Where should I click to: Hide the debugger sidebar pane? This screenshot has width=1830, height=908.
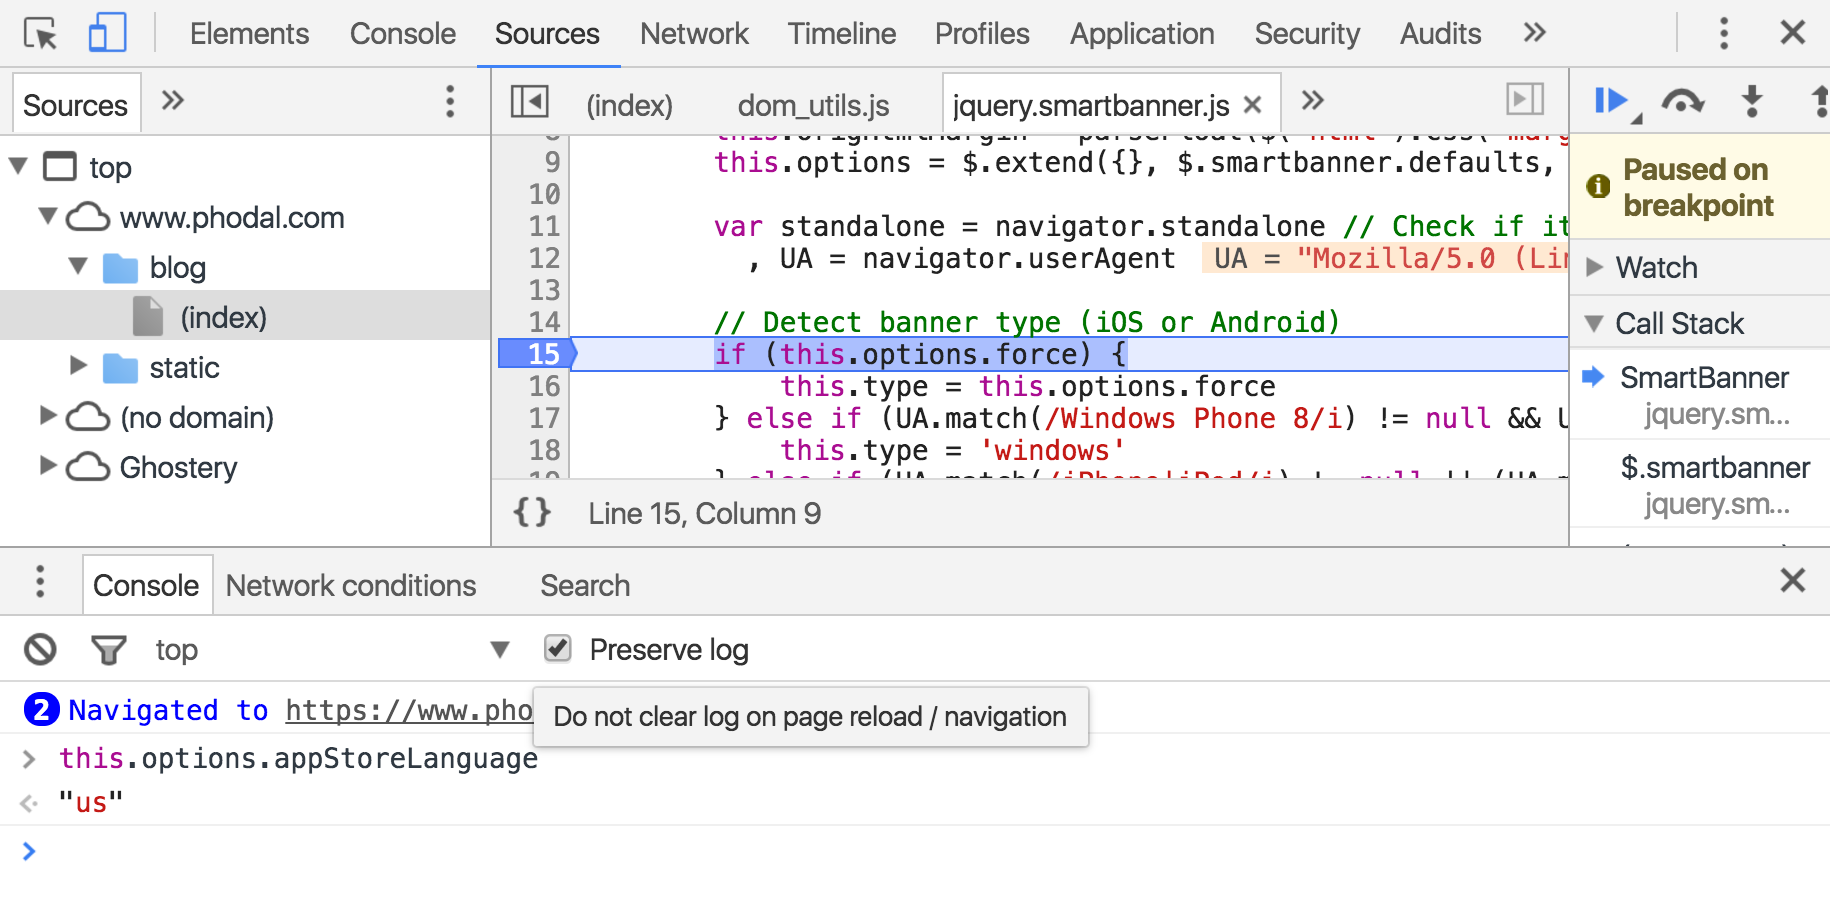point(1525,99)
